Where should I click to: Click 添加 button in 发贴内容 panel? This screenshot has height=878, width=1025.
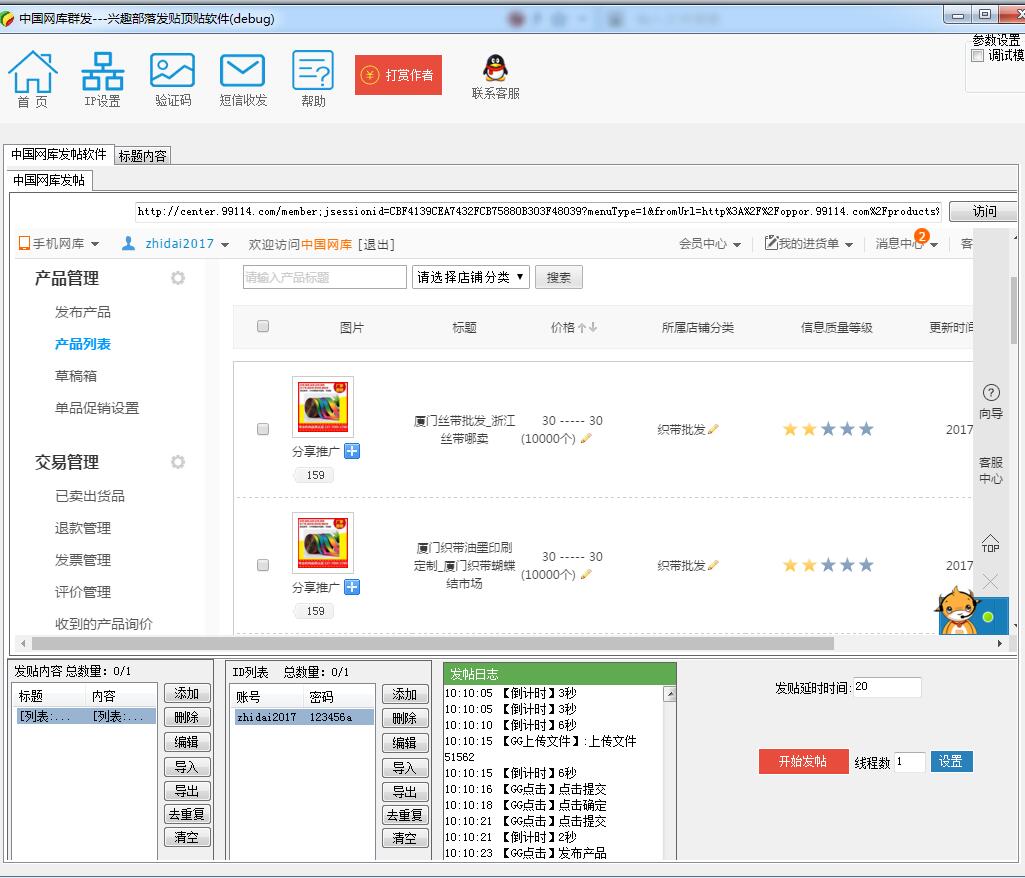187,693
